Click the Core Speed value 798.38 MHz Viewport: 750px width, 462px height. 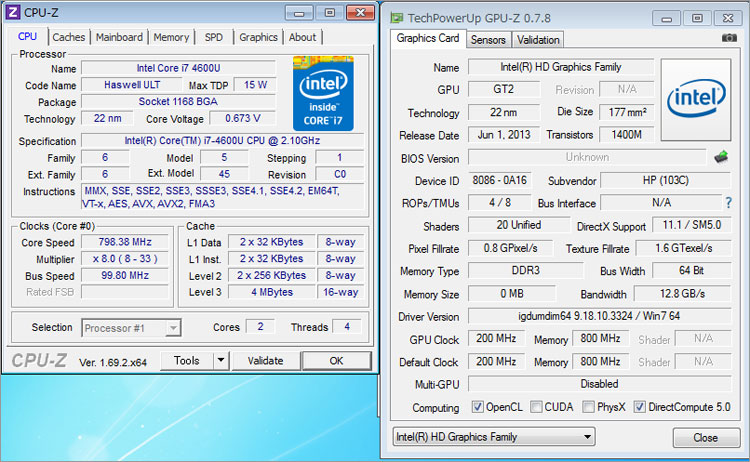coord(124,242)
